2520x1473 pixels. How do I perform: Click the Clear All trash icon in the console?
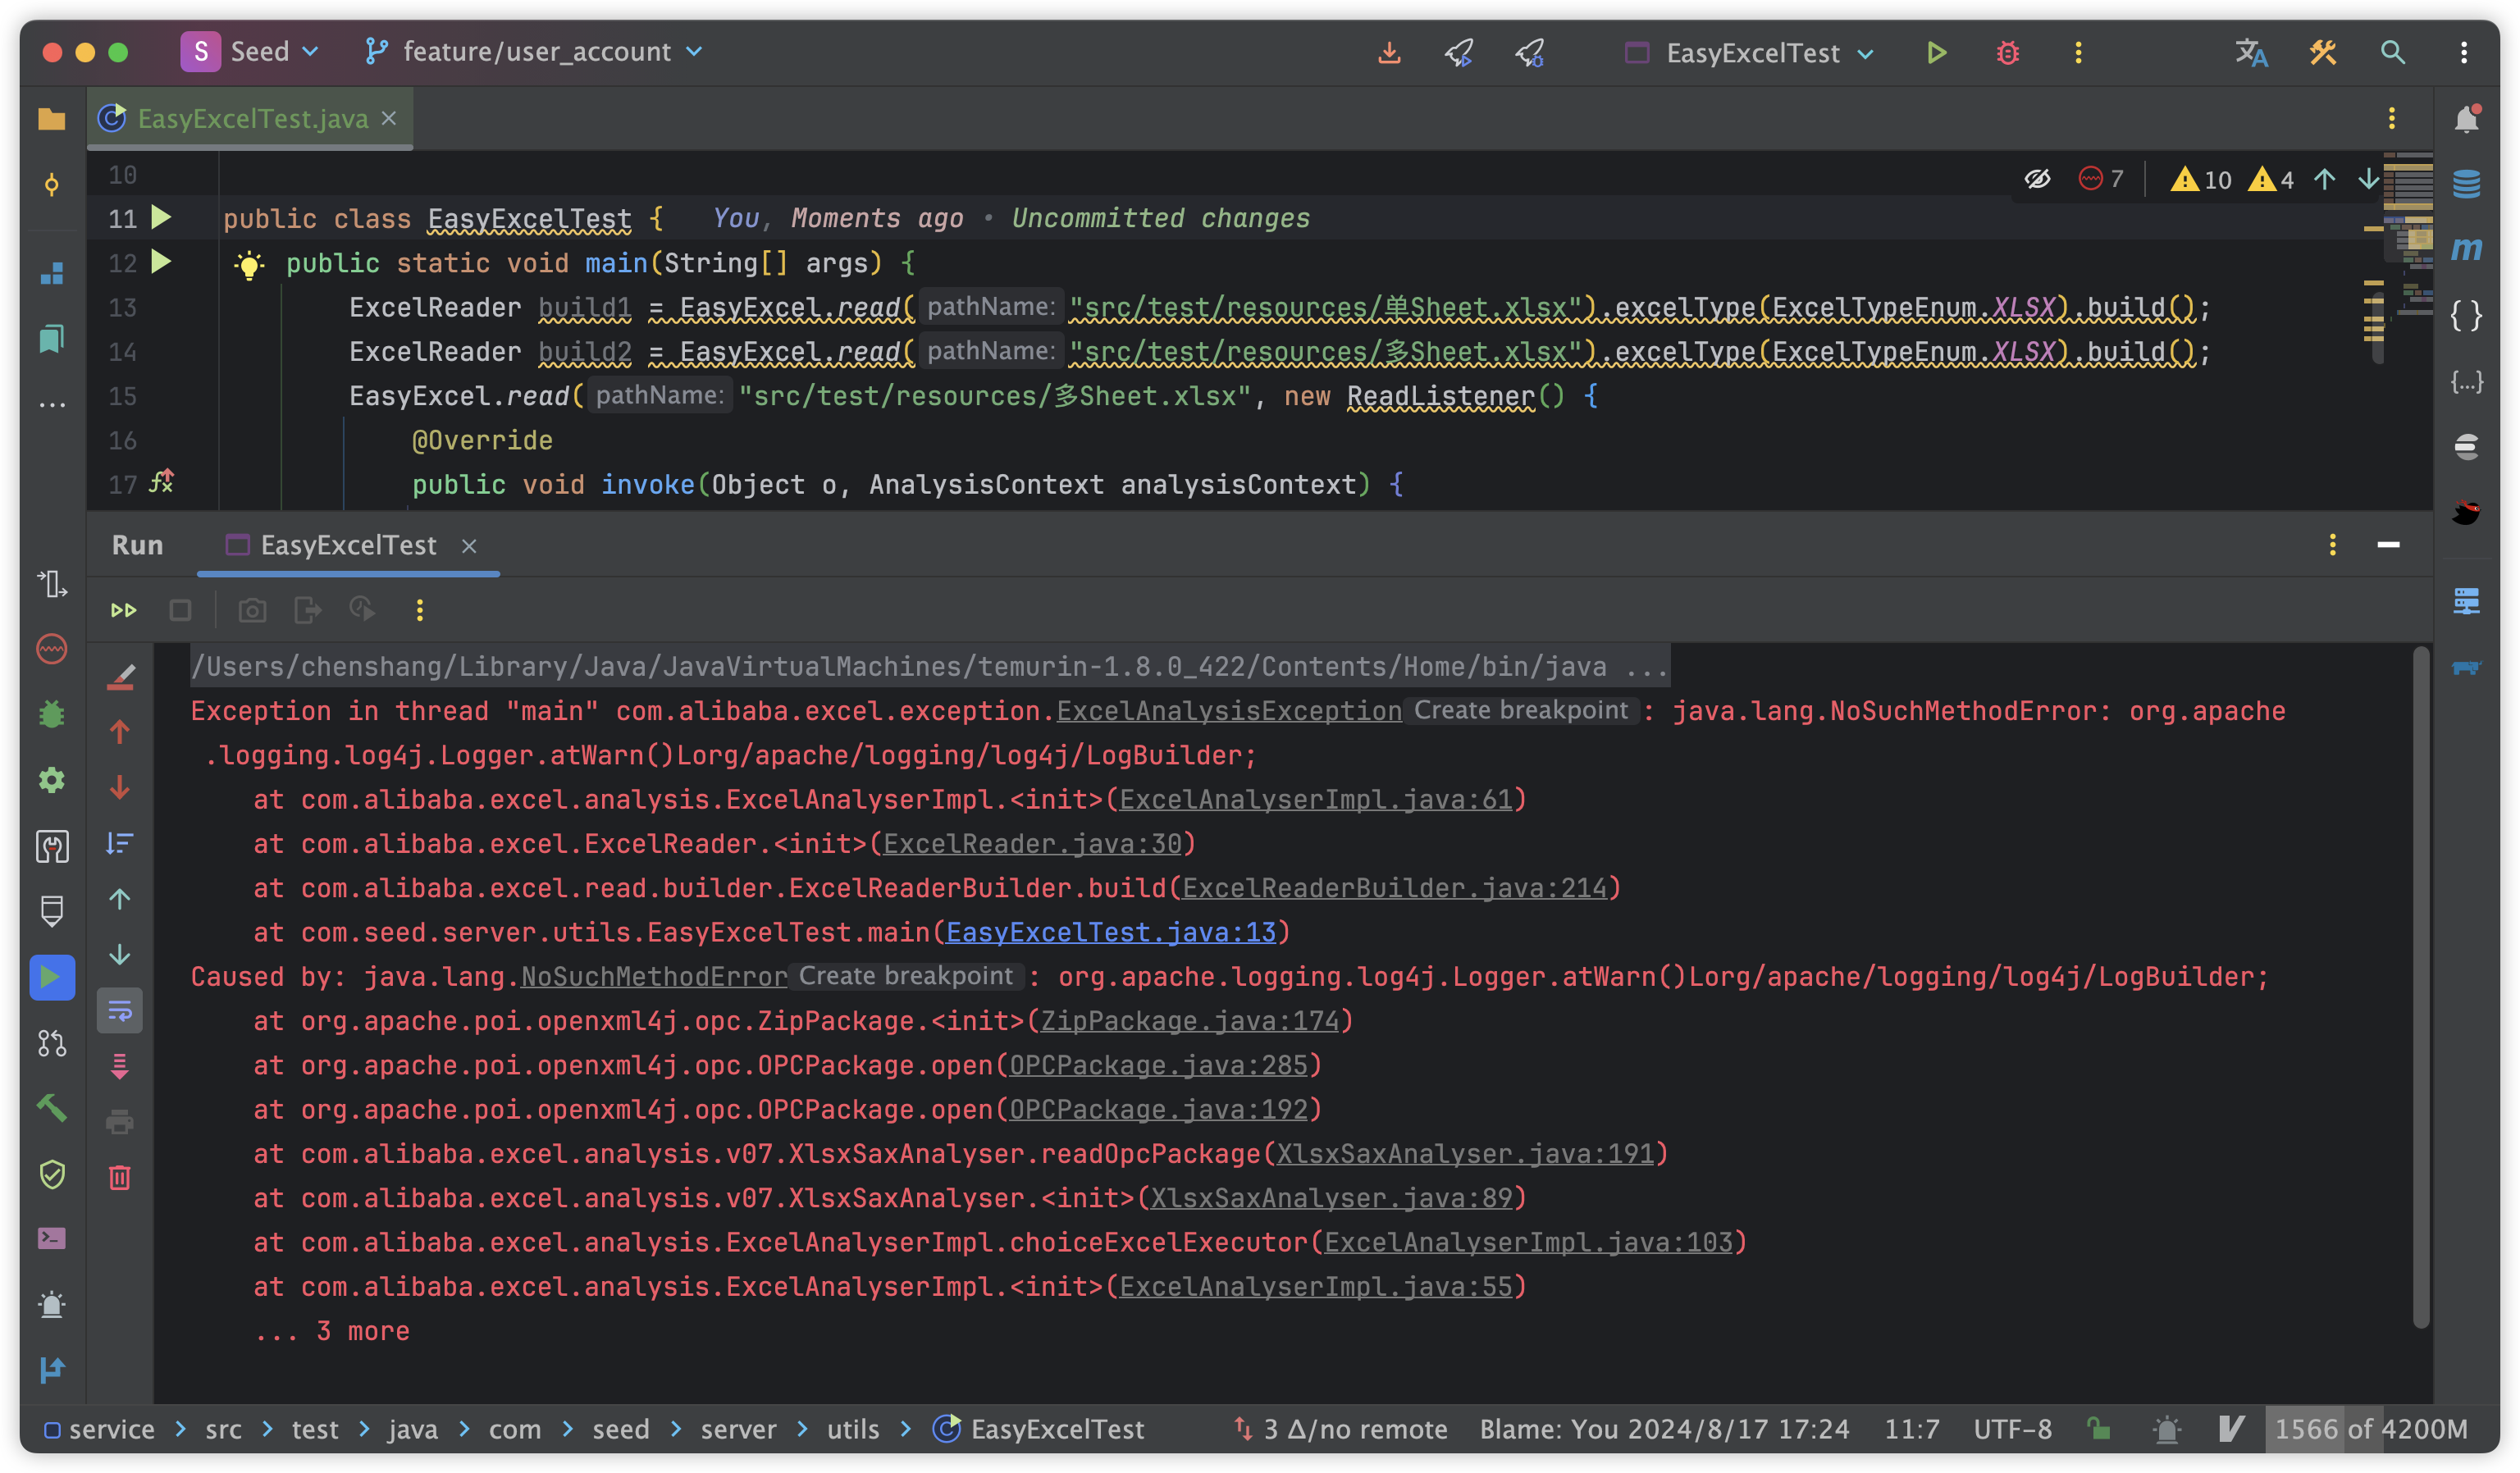120,1177
